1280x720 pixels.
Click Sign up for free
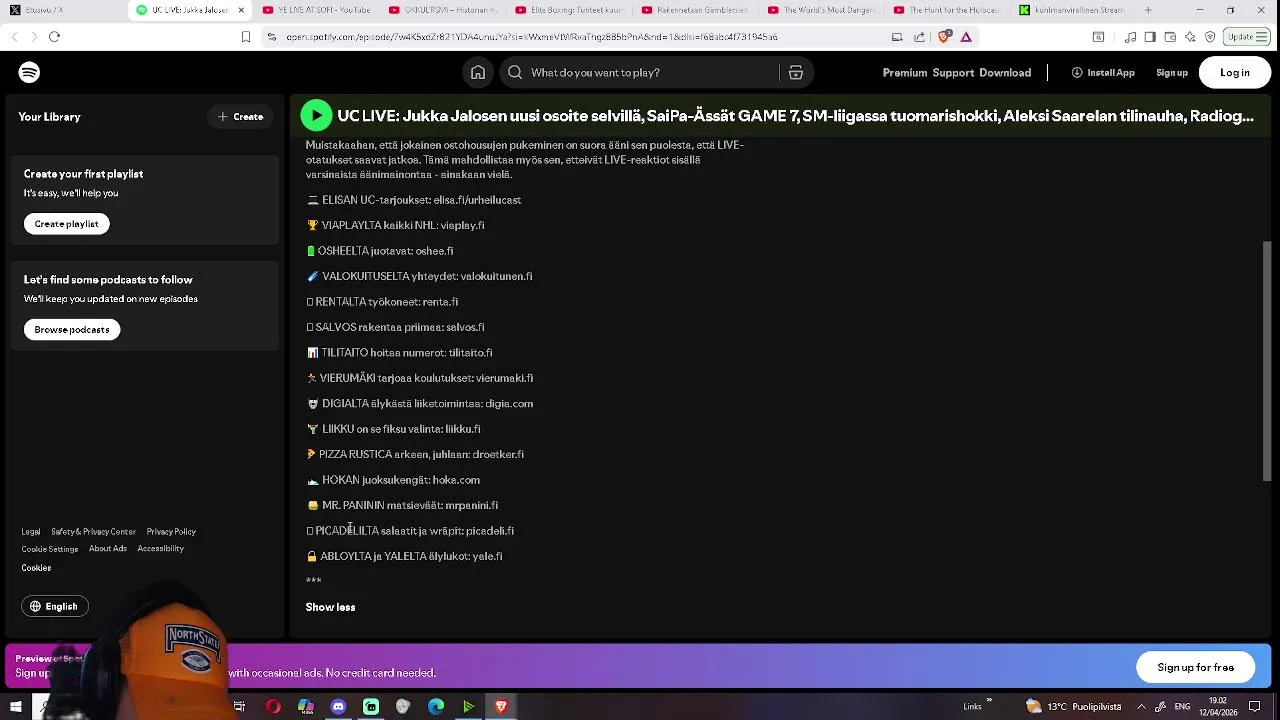[1196, 668]
